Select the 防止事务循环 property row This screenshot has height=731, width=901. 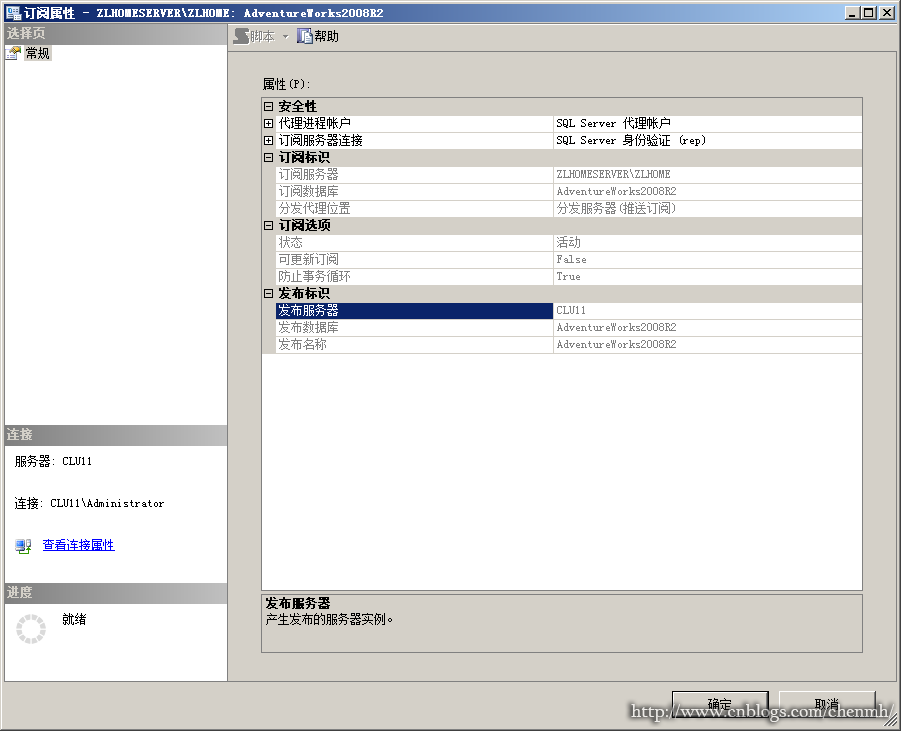(x=568, y=276)
